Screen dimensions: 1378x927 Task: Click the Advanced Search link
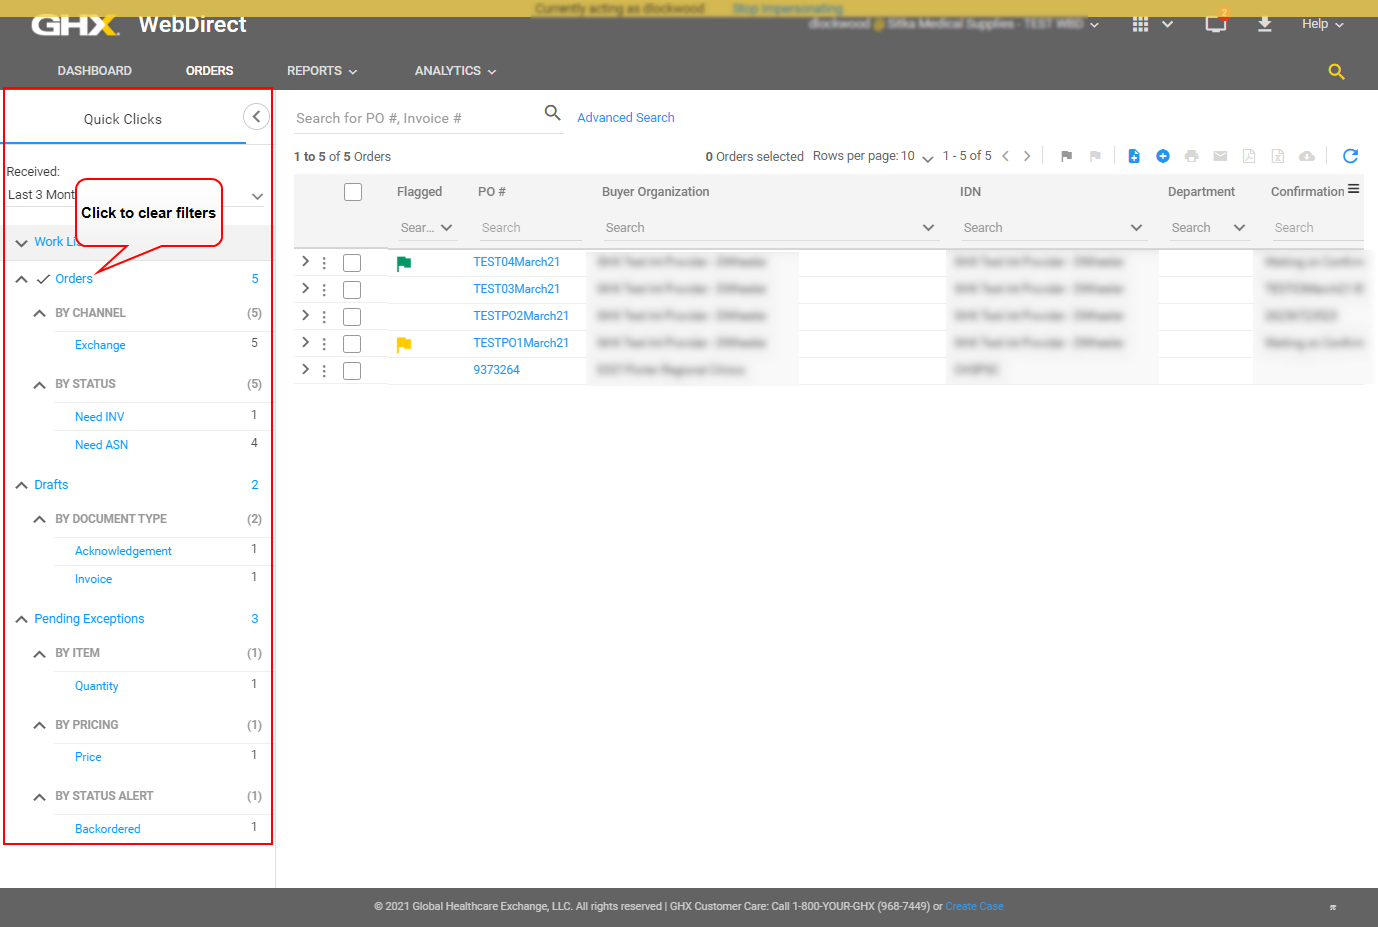(x=625, y=118)
